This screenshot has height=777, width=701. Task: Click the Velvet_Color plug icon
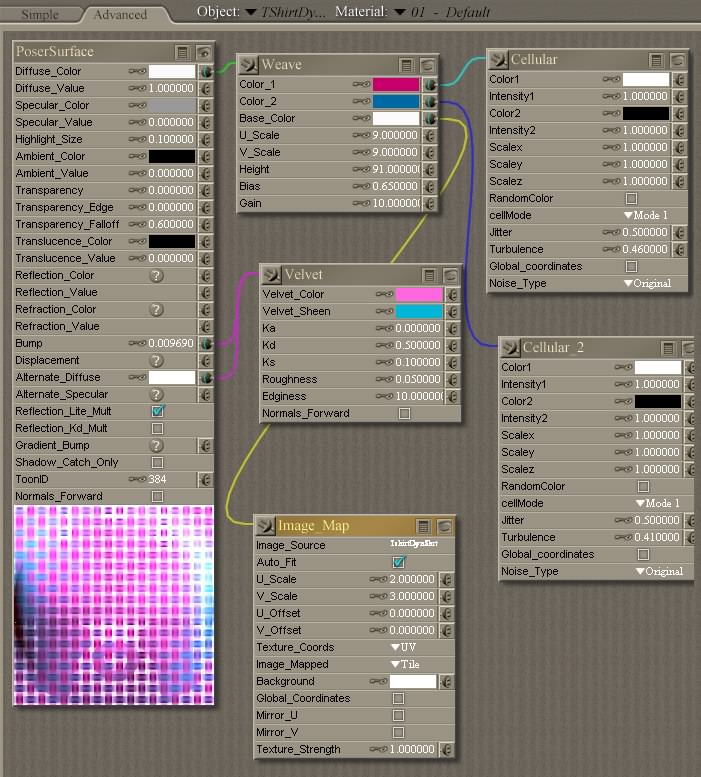pyautogui.click(x=452, y=295)
